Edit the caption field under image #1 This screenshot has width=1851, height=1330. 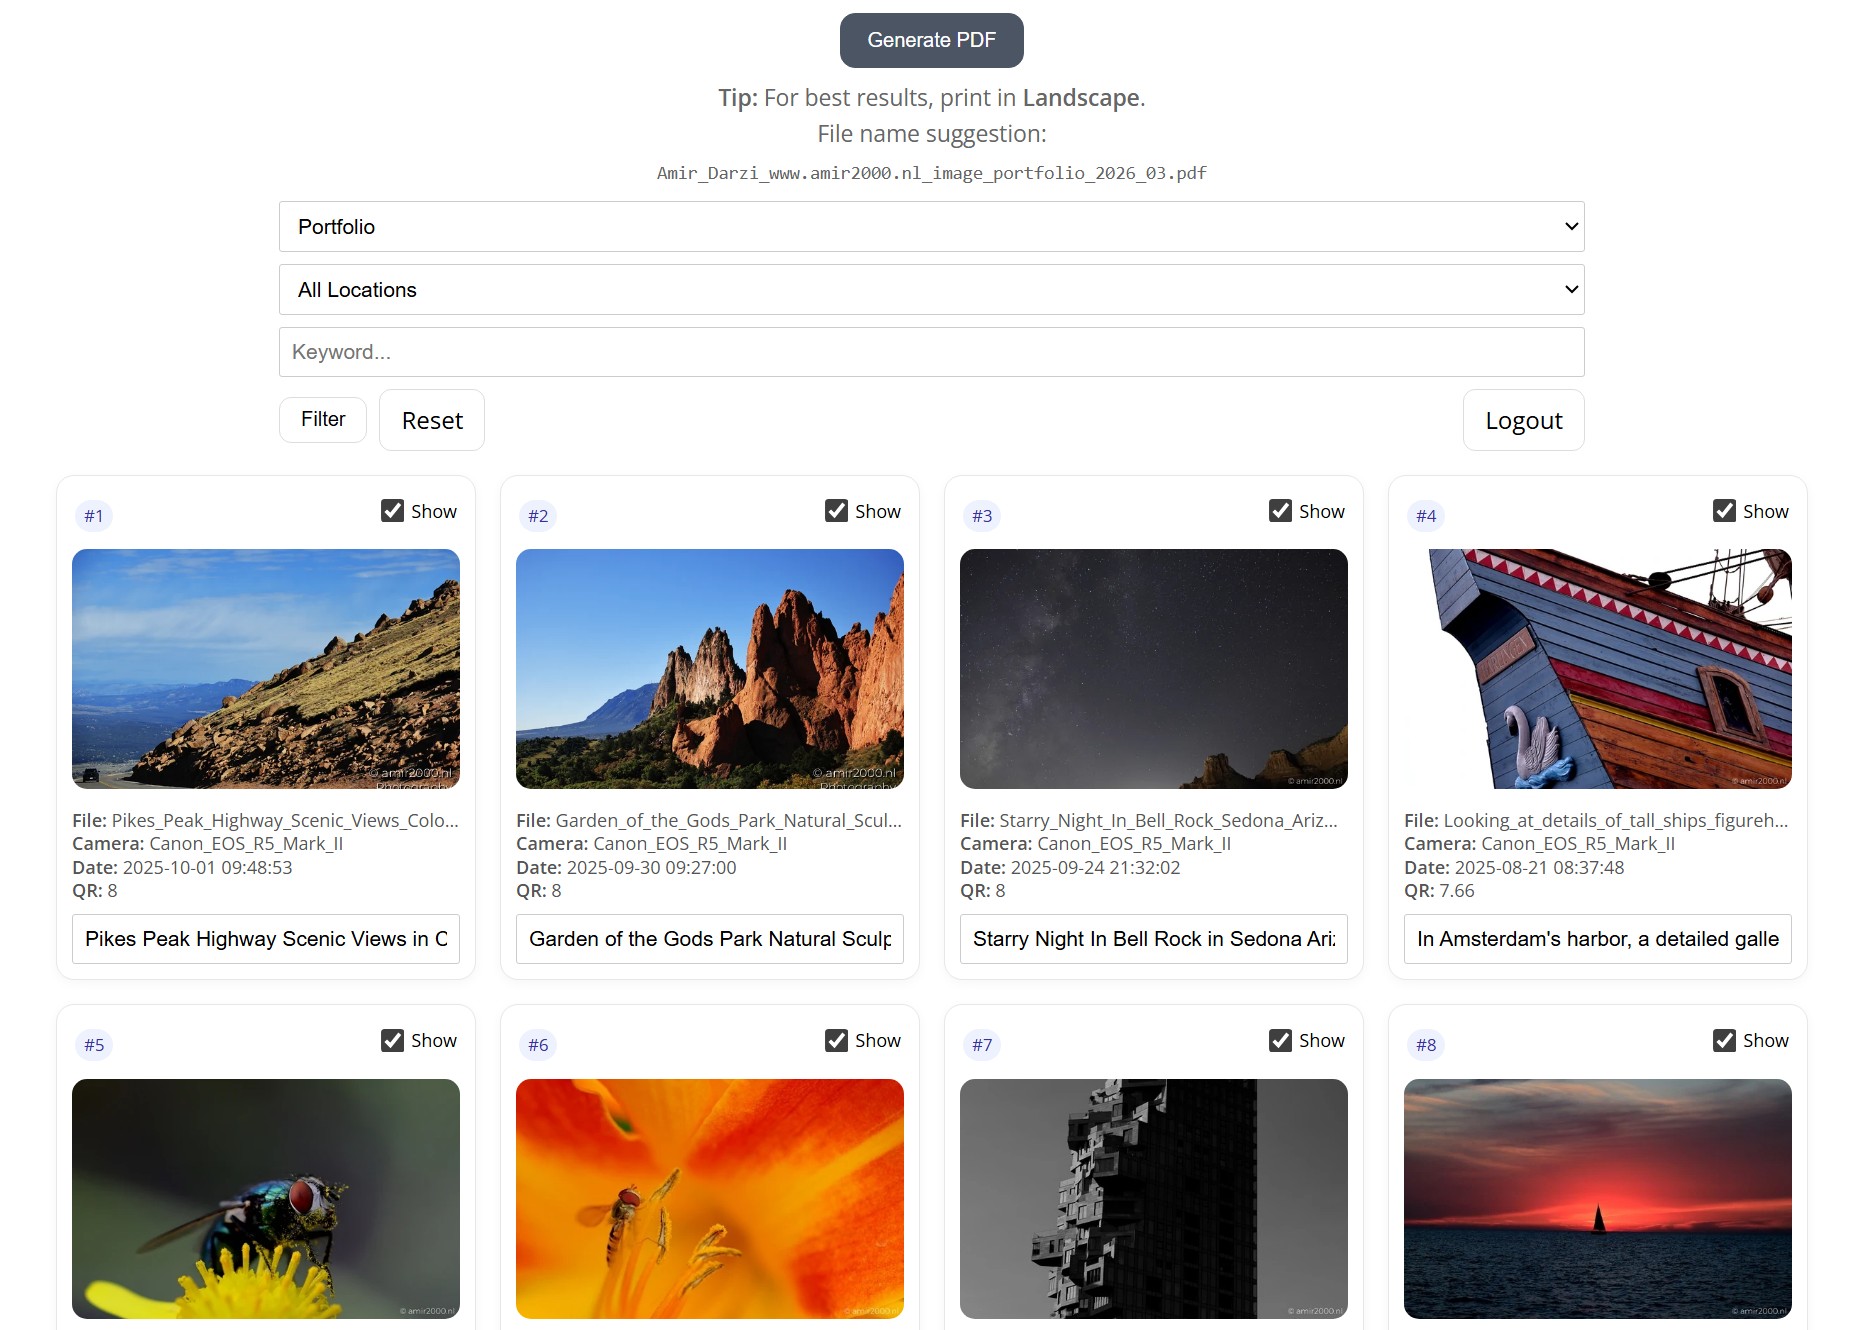265,938
